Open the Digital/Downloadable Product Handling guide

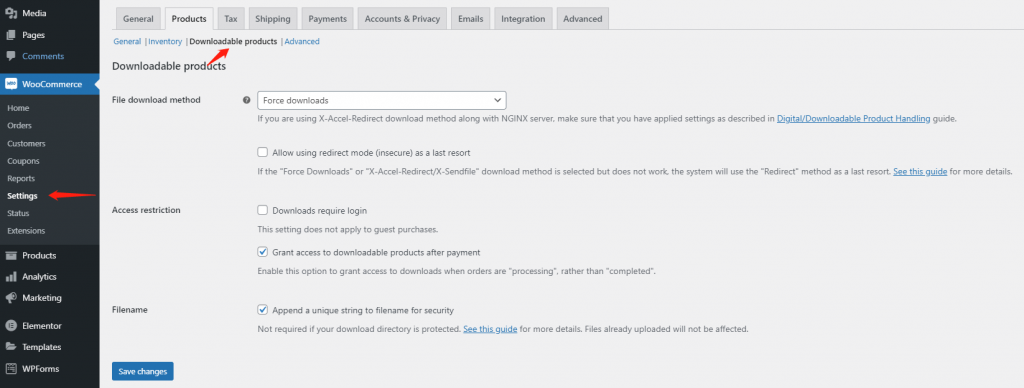854,119
